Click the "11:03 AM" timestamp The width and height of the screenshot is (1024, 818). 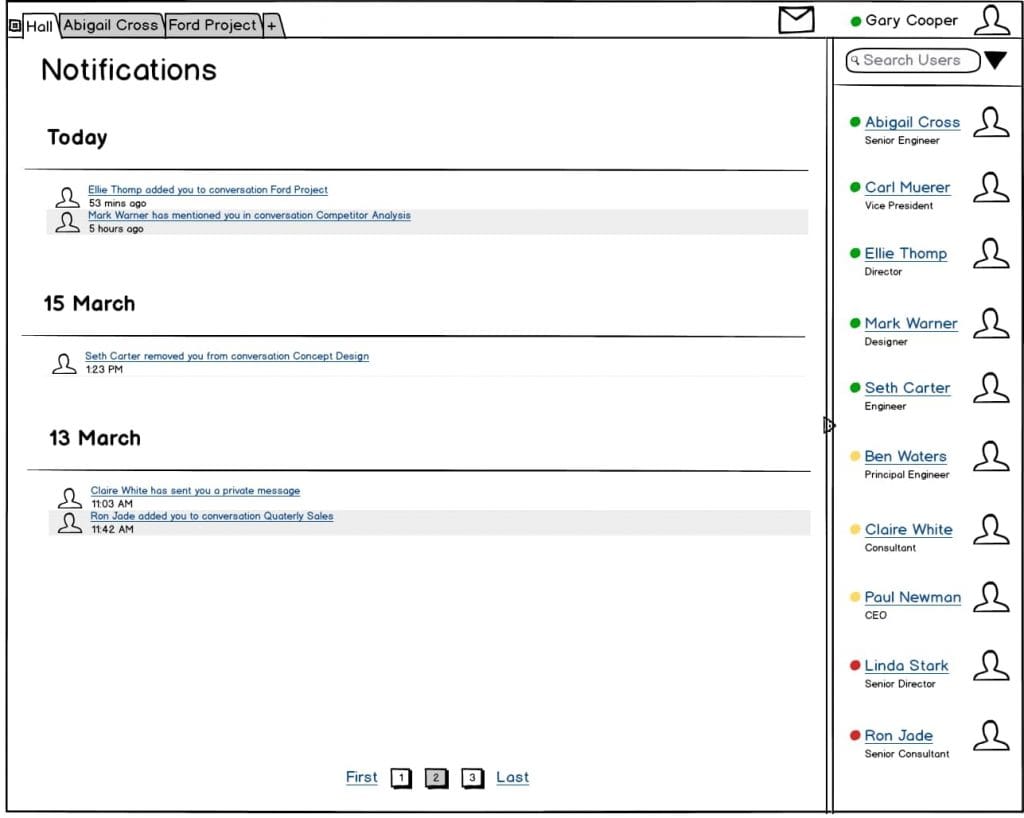click(112, 504)
